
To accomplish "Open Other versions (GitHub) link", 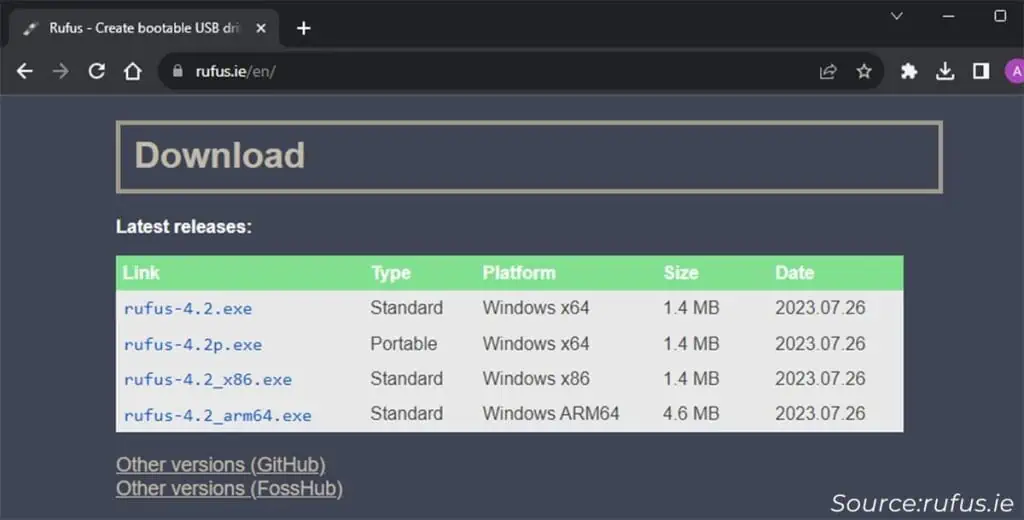I will tap(221, 464).
